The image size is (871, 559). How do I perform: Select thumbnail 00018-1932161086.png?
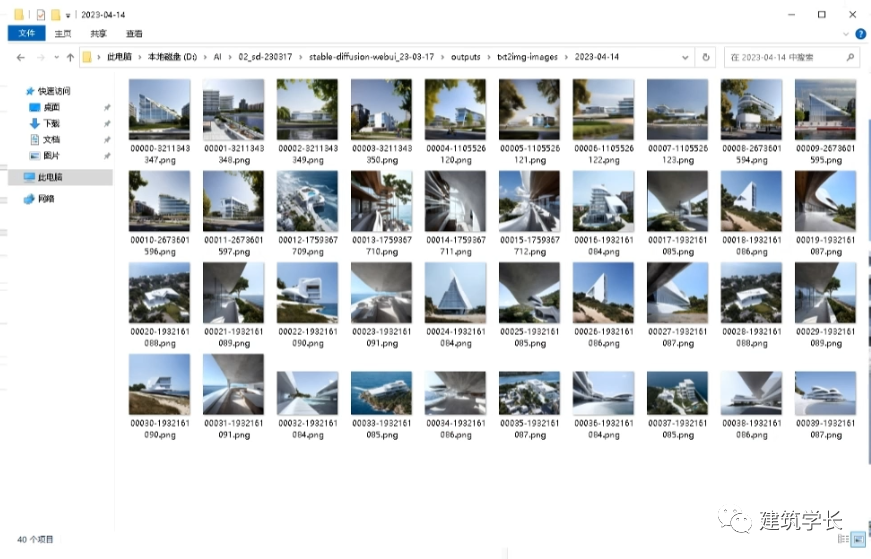click(752, 201)
